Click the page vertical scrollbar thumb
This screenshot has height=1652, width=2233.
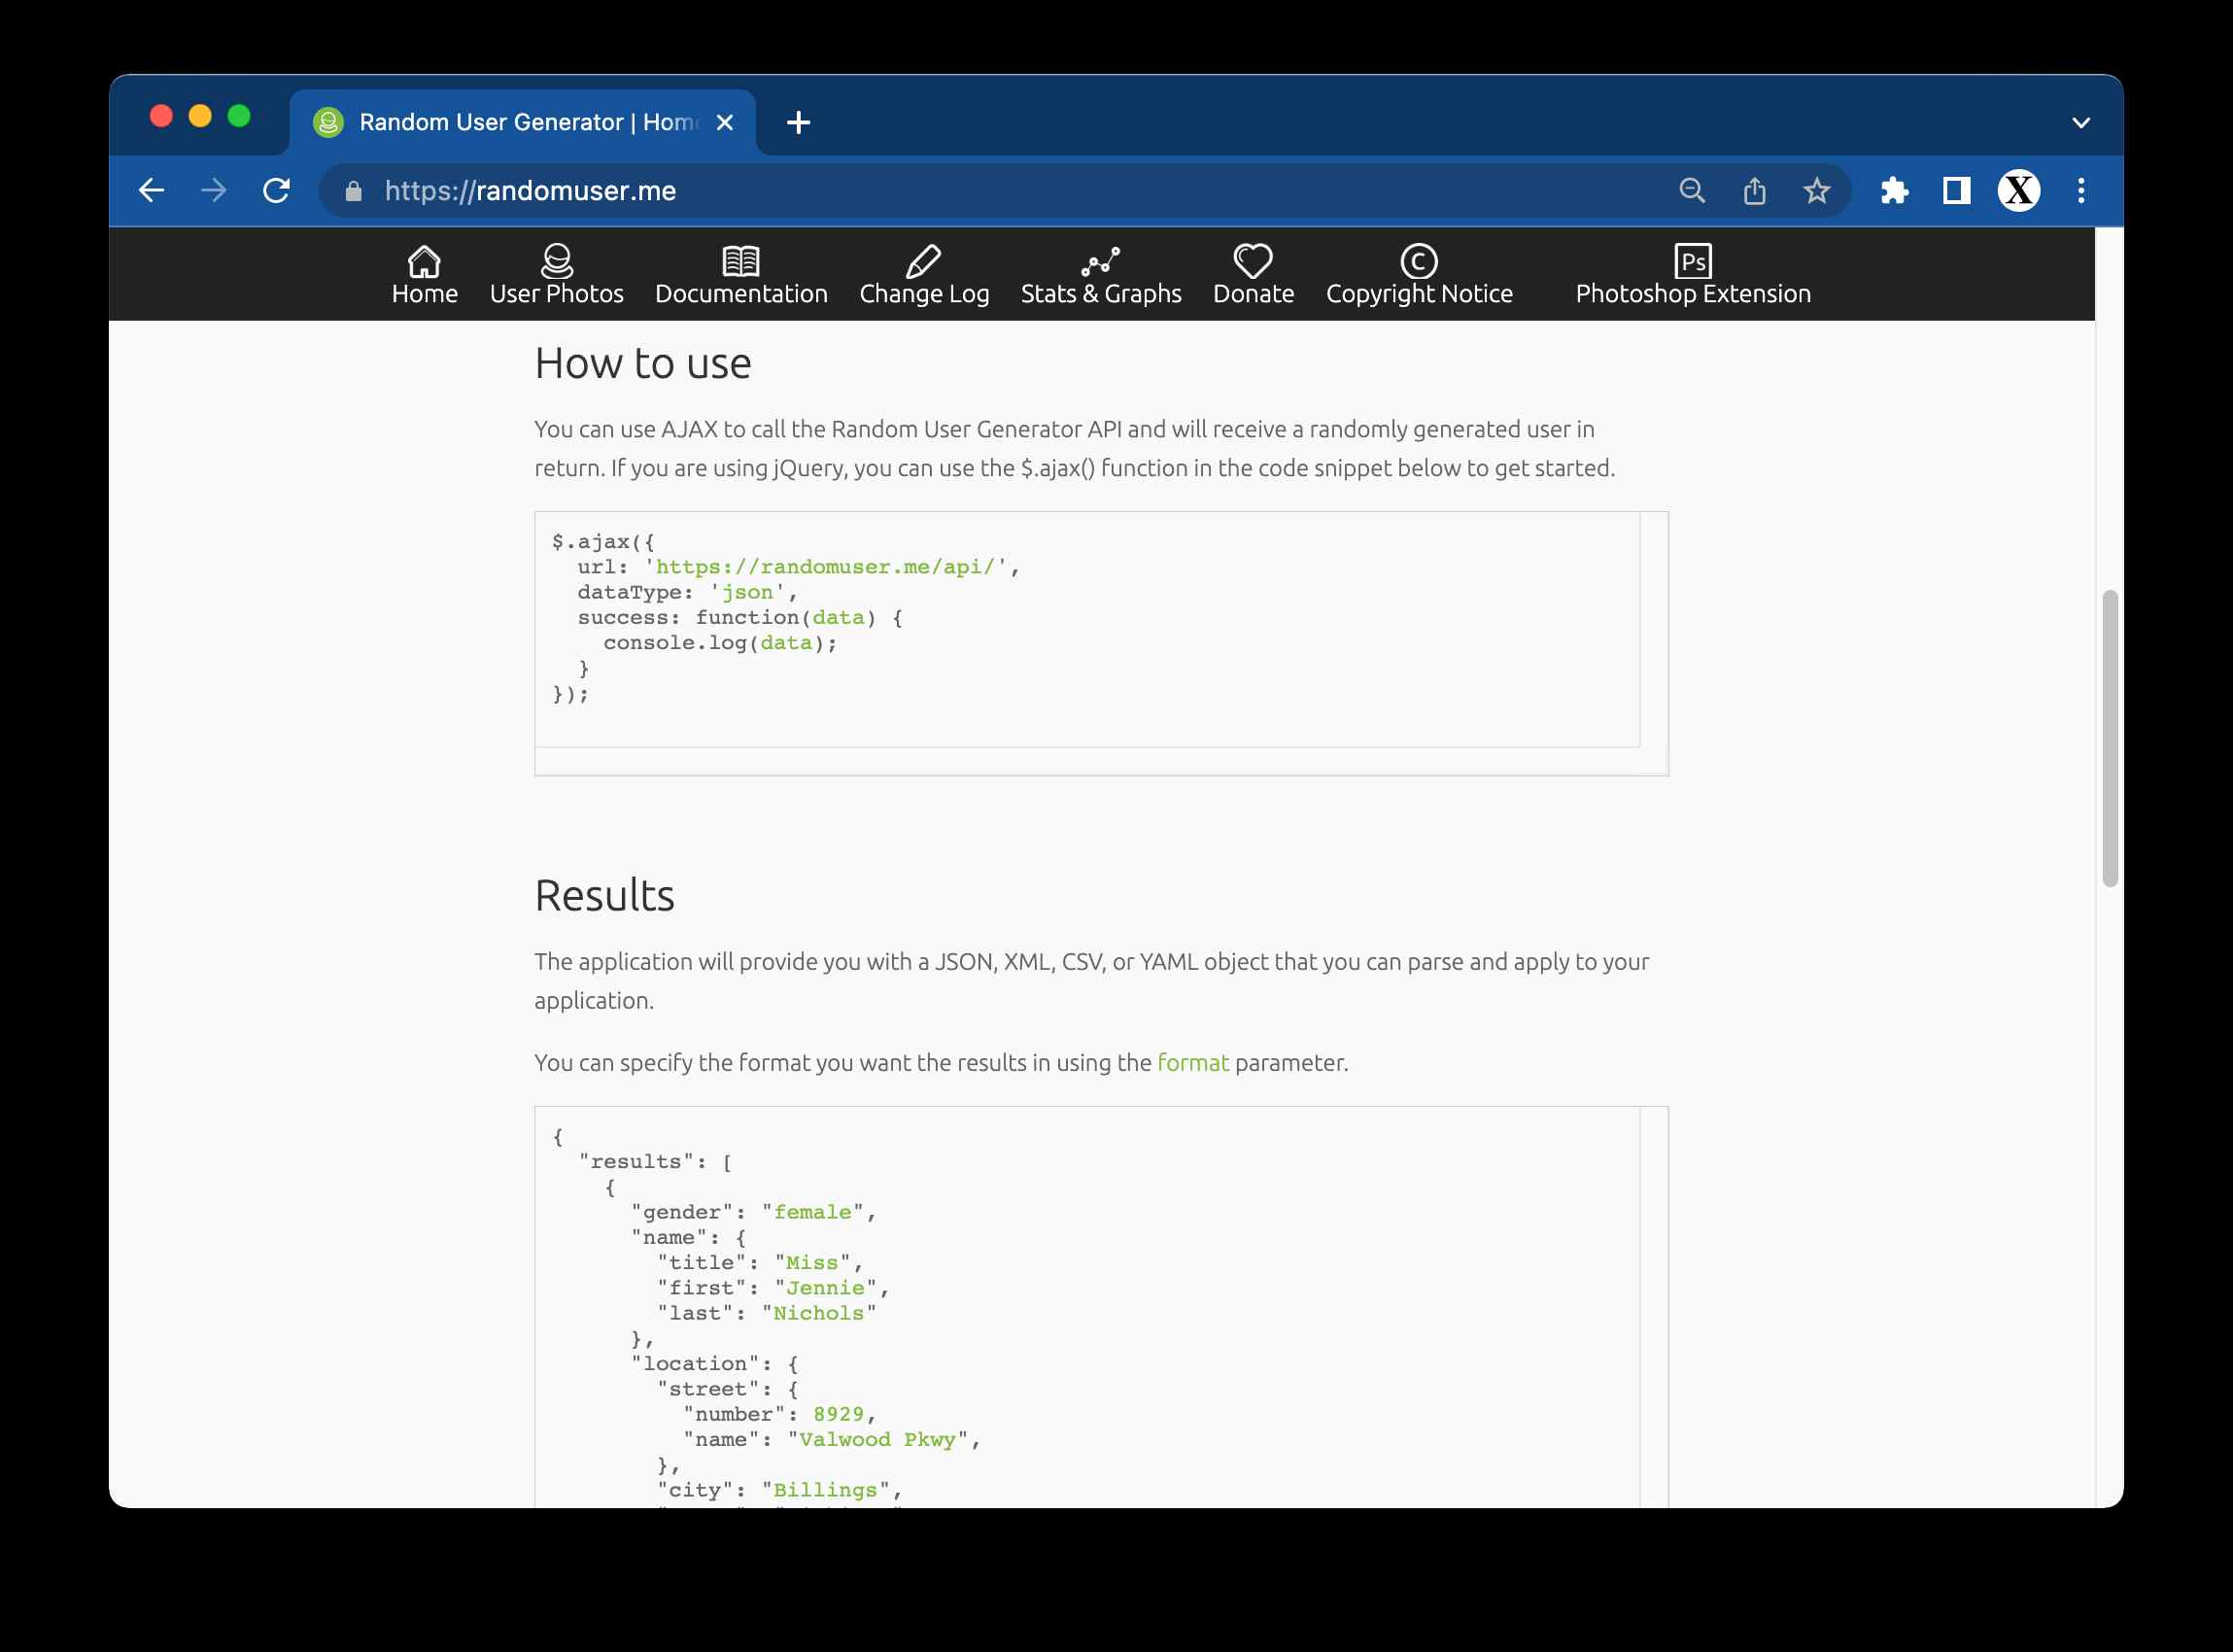[x=2109, y=738]
